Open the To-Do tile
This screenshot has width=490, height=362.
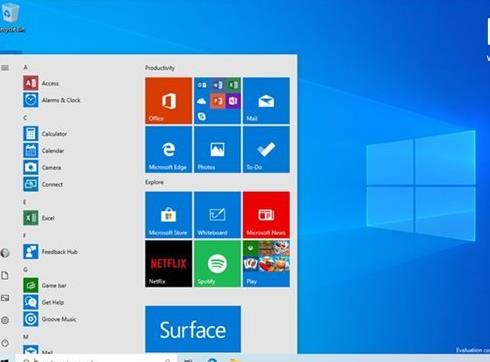point(266,149)
